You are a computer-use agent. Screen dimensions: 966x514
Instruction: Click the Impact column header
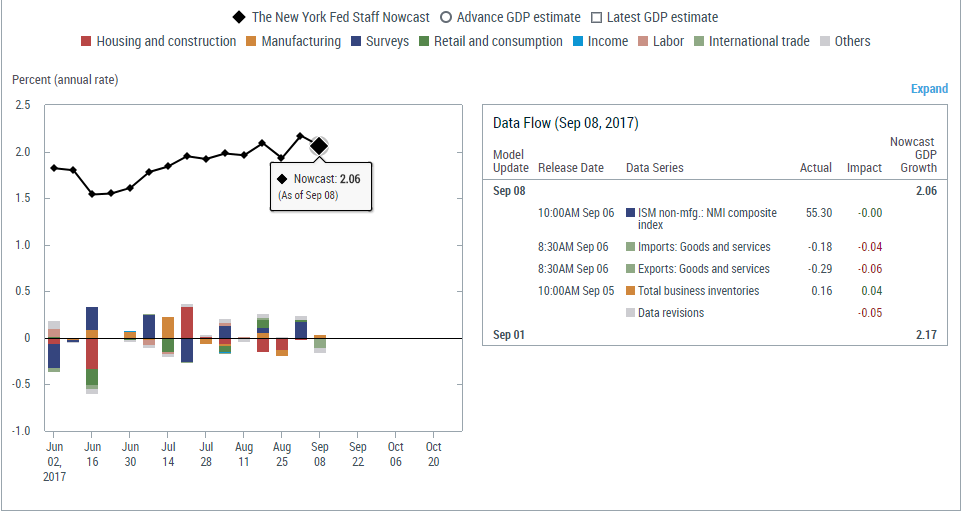coord(864,168)
